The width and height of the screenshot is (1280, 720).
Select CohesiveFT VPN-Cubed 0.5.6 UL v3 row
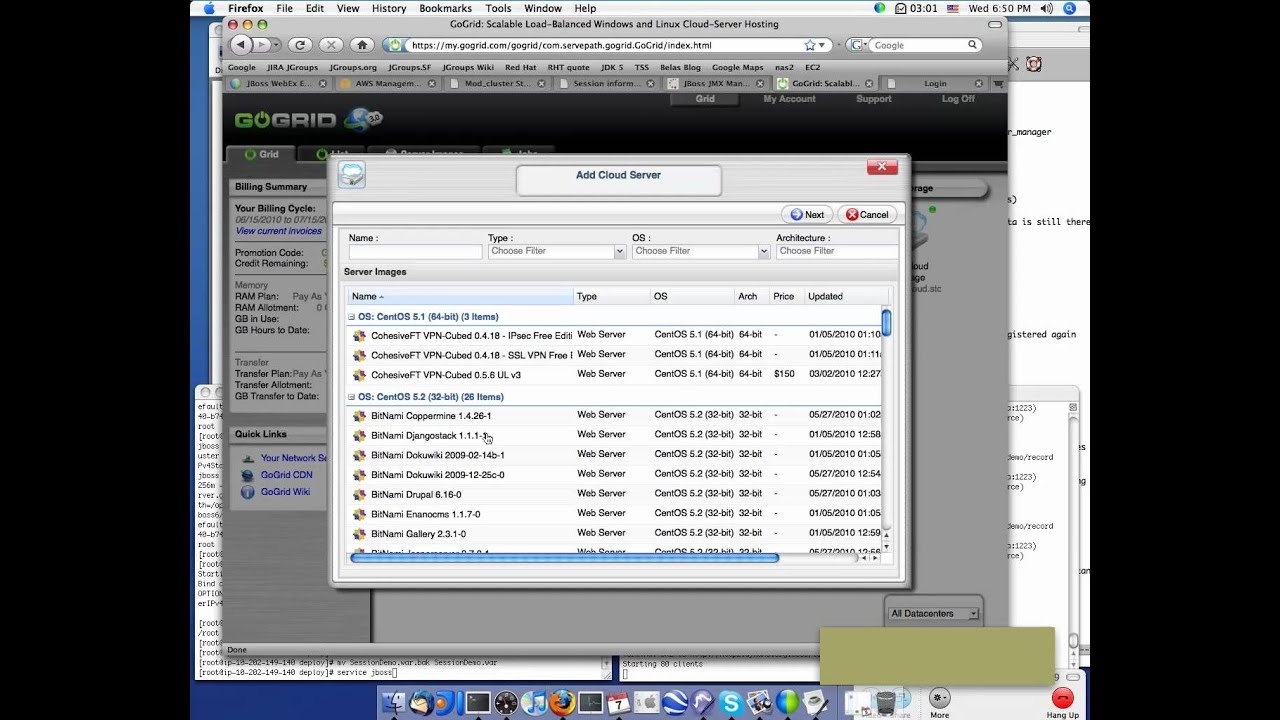point(615,374)
